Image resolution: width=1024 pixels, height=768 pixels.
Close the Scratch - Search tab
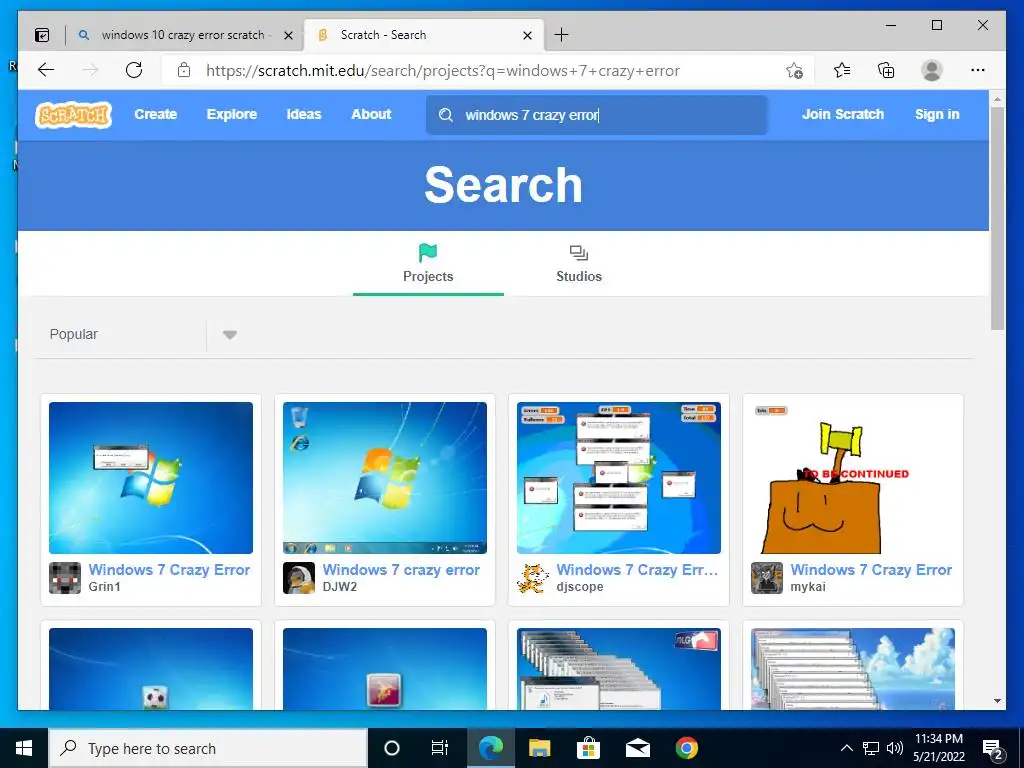pyautogui.click(x=528, y=35)
